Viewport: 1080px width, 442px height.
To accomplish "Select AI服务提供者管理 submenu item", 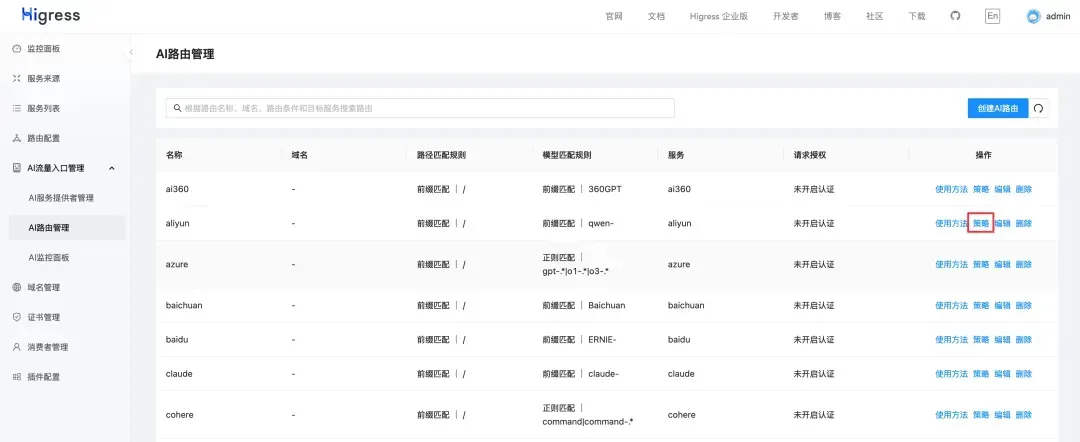I will [x=61, y=198].
